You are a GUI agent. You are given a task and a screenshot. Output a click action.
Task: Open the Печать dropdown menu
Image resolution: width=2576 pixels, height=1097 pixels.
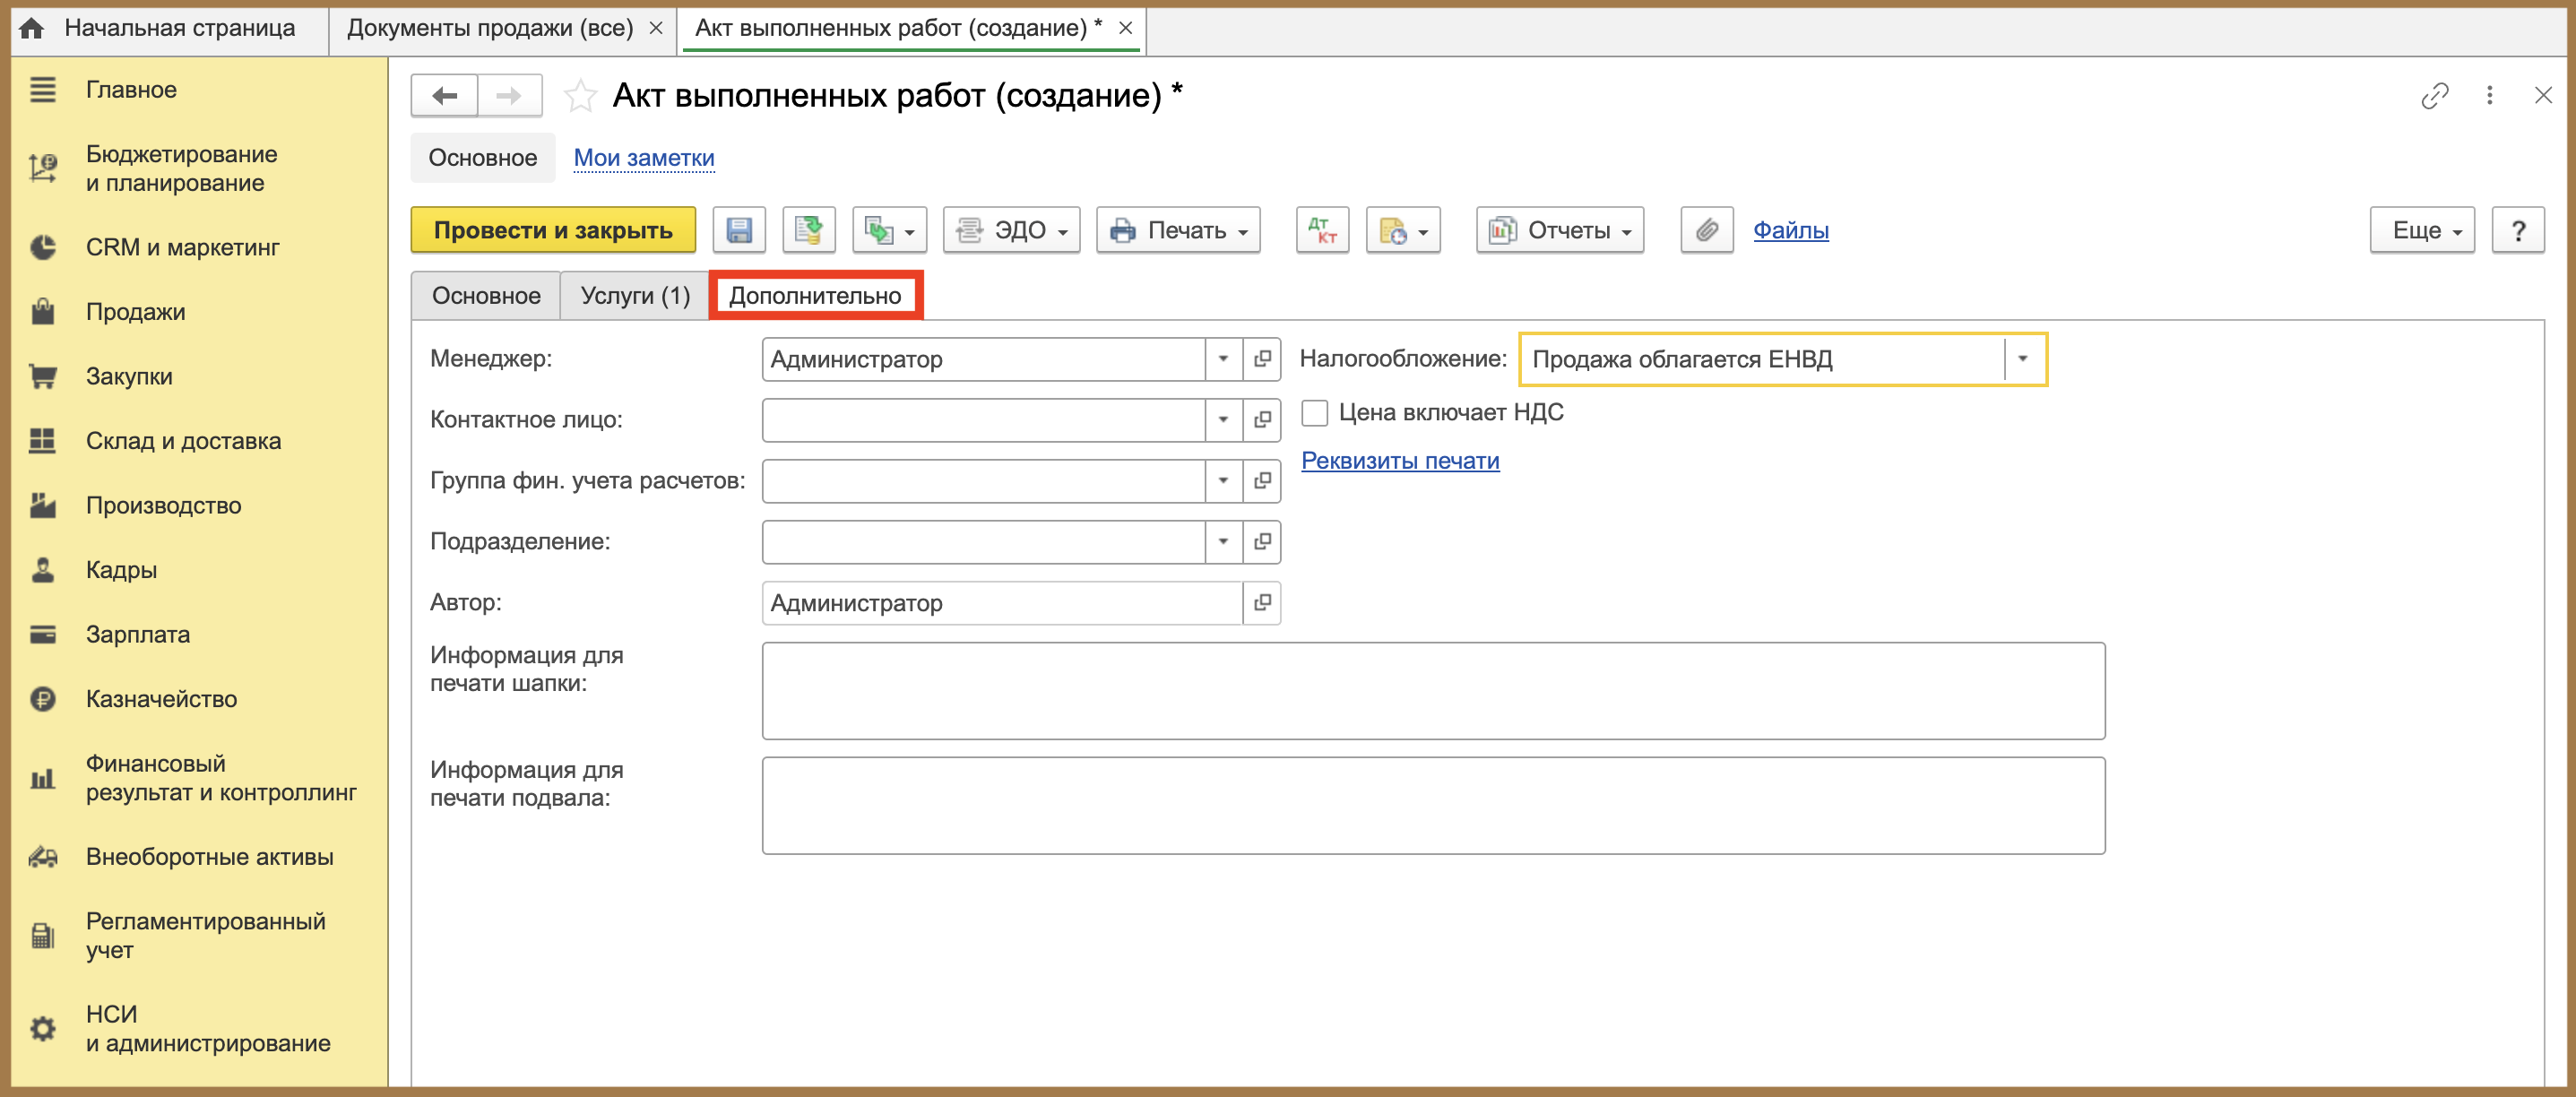(x=1178, y=230)
